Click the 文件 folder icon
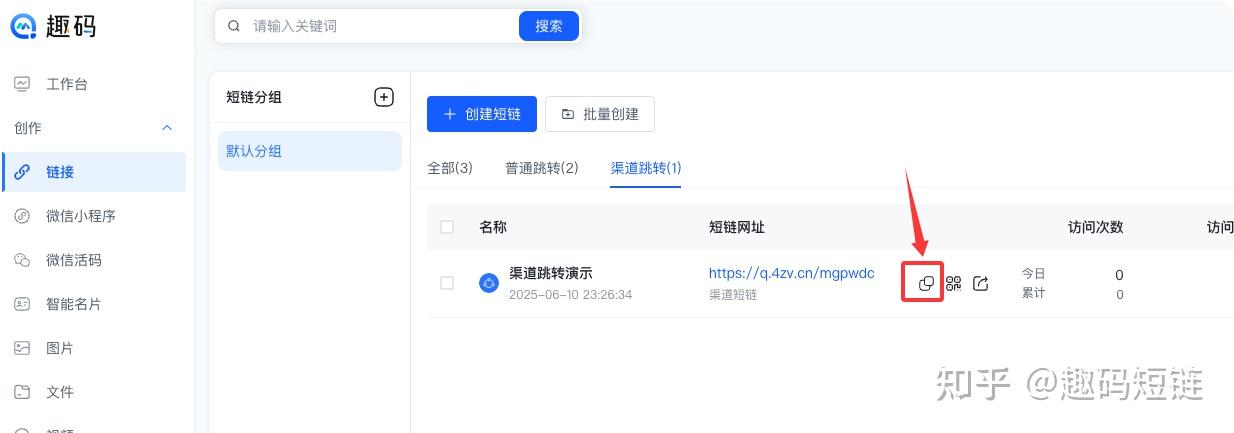The height and width of the screenshot is (433, 1234). pos(22,392)
